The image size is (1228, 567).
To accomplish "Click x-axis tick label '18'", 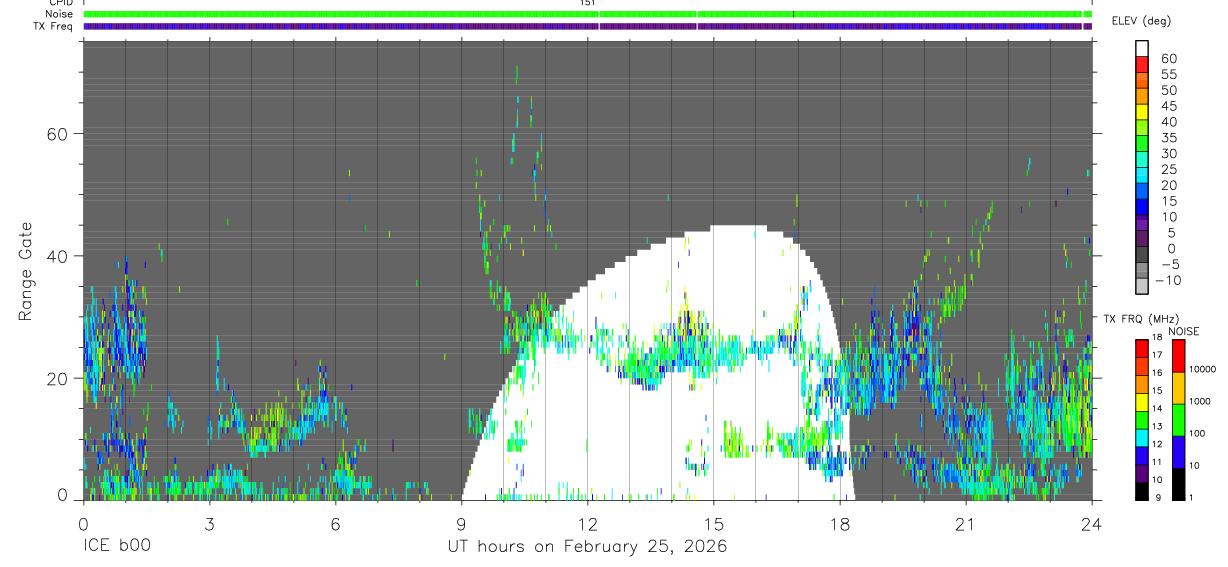I will pos(839,524).
